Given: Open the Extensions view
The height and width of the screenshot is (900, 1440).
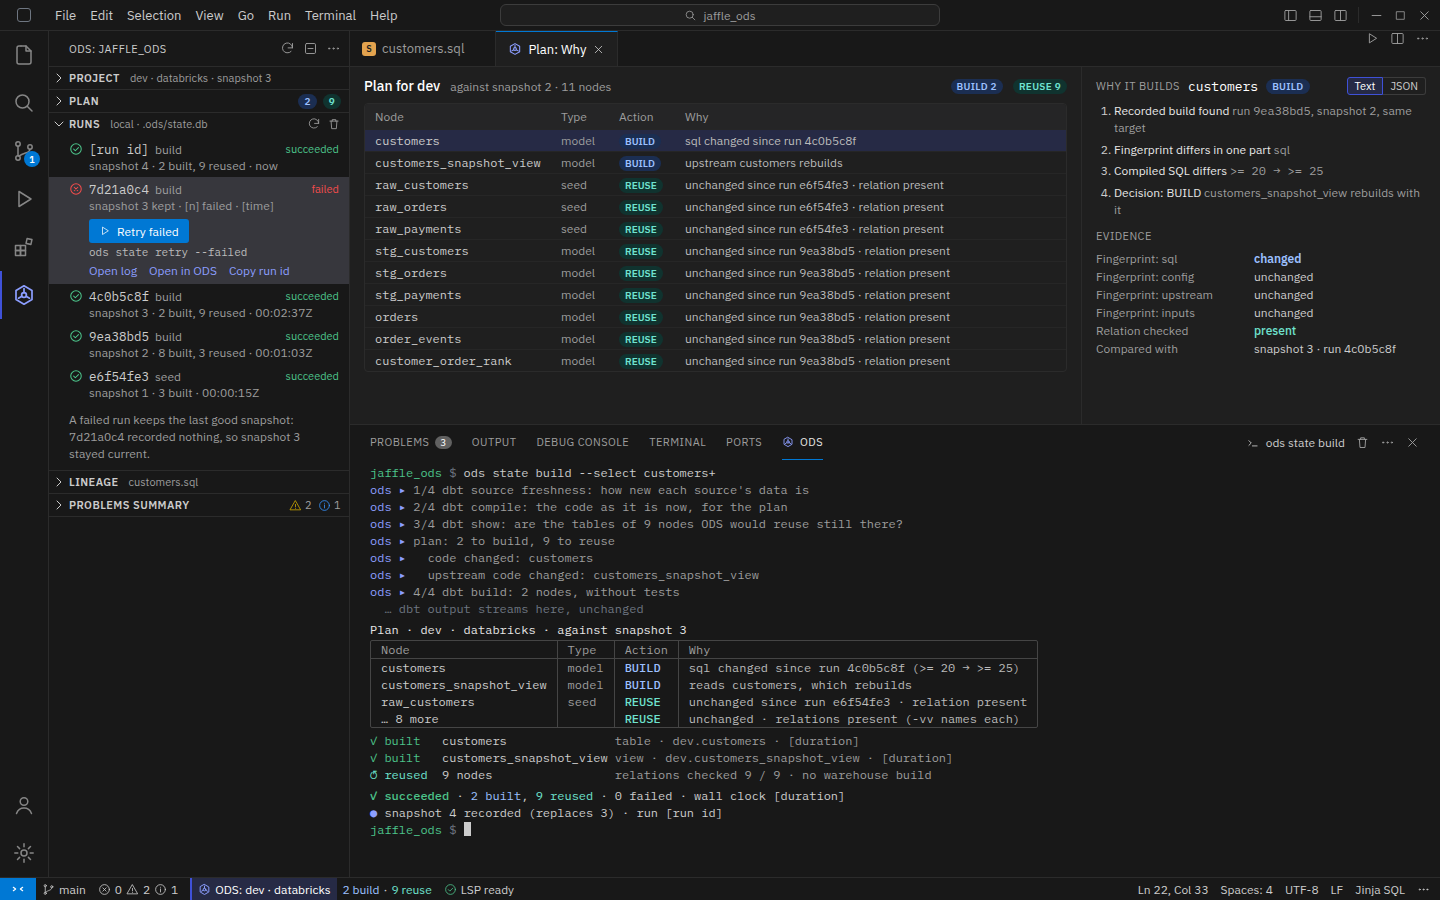Looking at the screenshot, I should (x=24, y=247).
